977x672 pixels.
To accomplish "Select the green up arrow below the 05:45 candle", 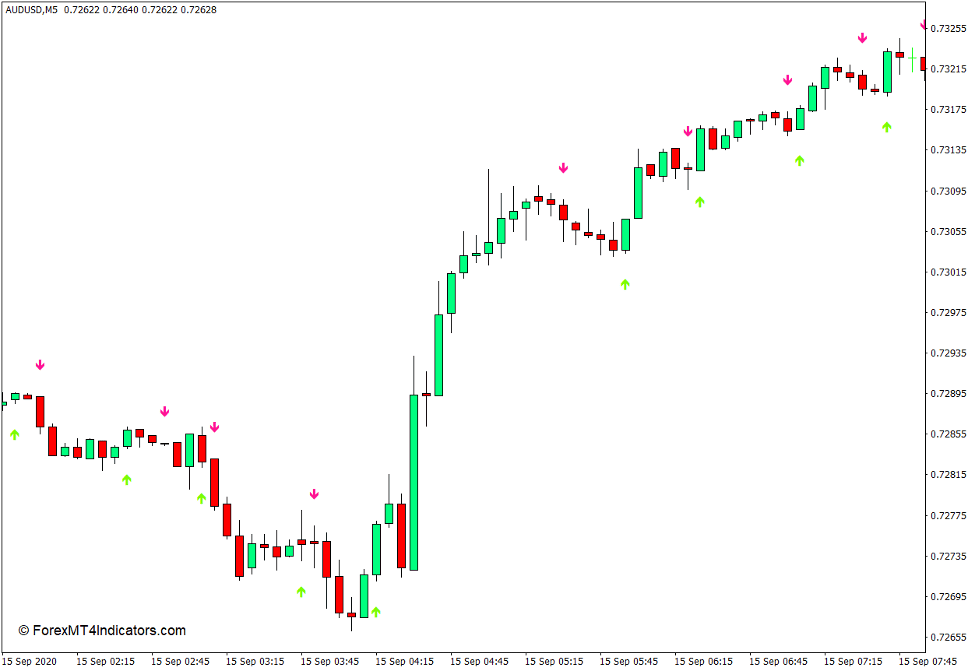I will [625, 284].
